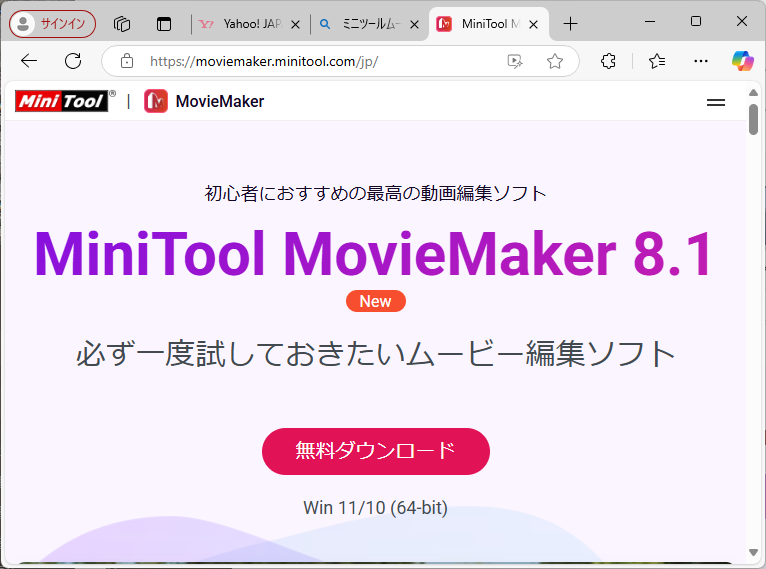Toggle the vertical tabs icon
The height and width of the screenshot is (569, 766).
(x=164, y=23)
